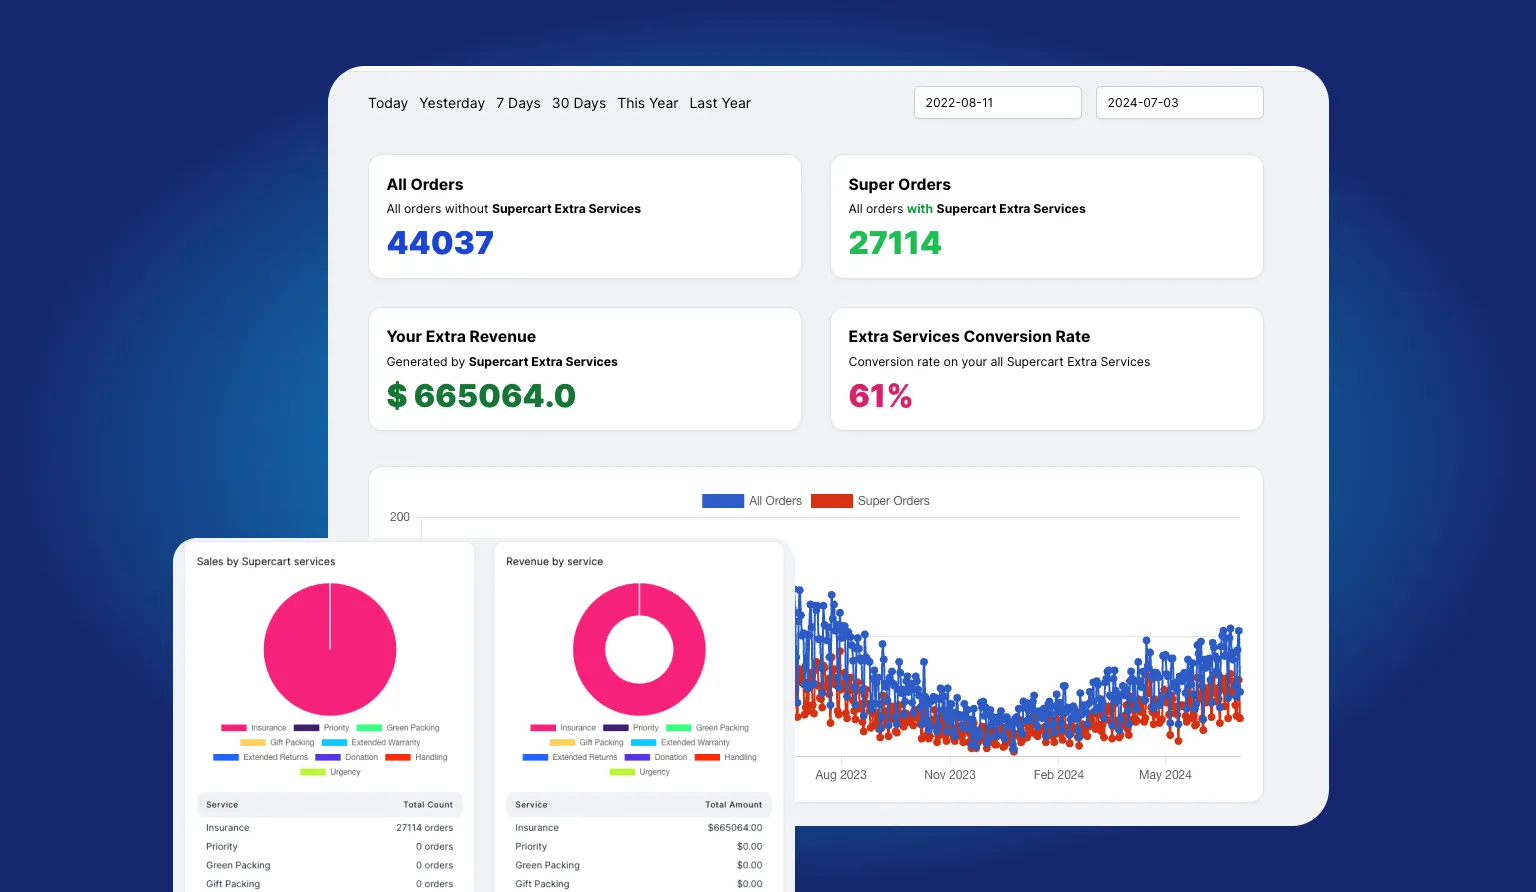Image resolution: width=1536 pixels, height=892 pixels.
Task: Select the Insurance row in Sales table
Action: [x=330, y=828]
